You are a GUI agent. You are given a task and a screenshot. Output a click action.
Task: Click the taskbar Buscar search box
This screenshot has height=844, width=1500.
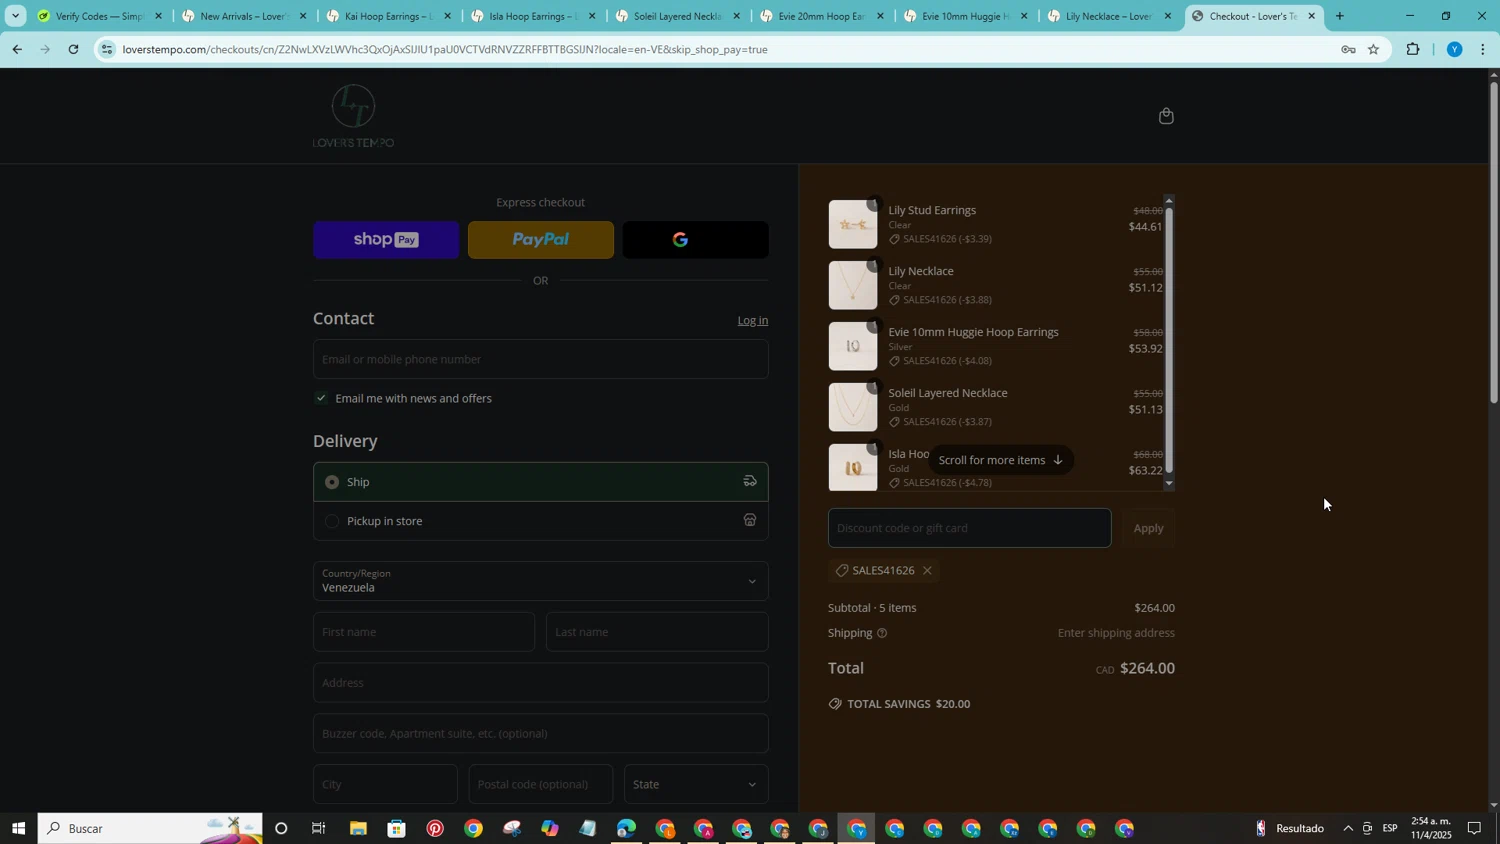coord(150,829)
